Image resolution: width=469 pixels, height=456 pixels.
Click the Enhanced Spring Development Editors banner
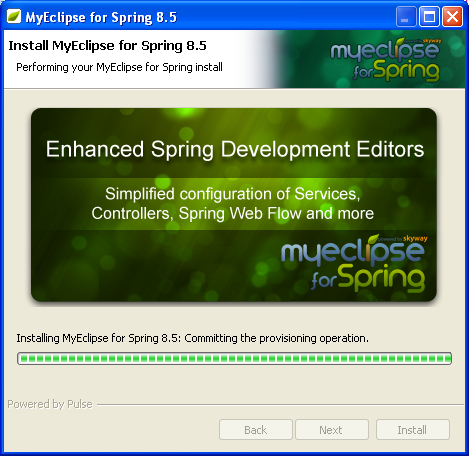click(x=234, y=205)
